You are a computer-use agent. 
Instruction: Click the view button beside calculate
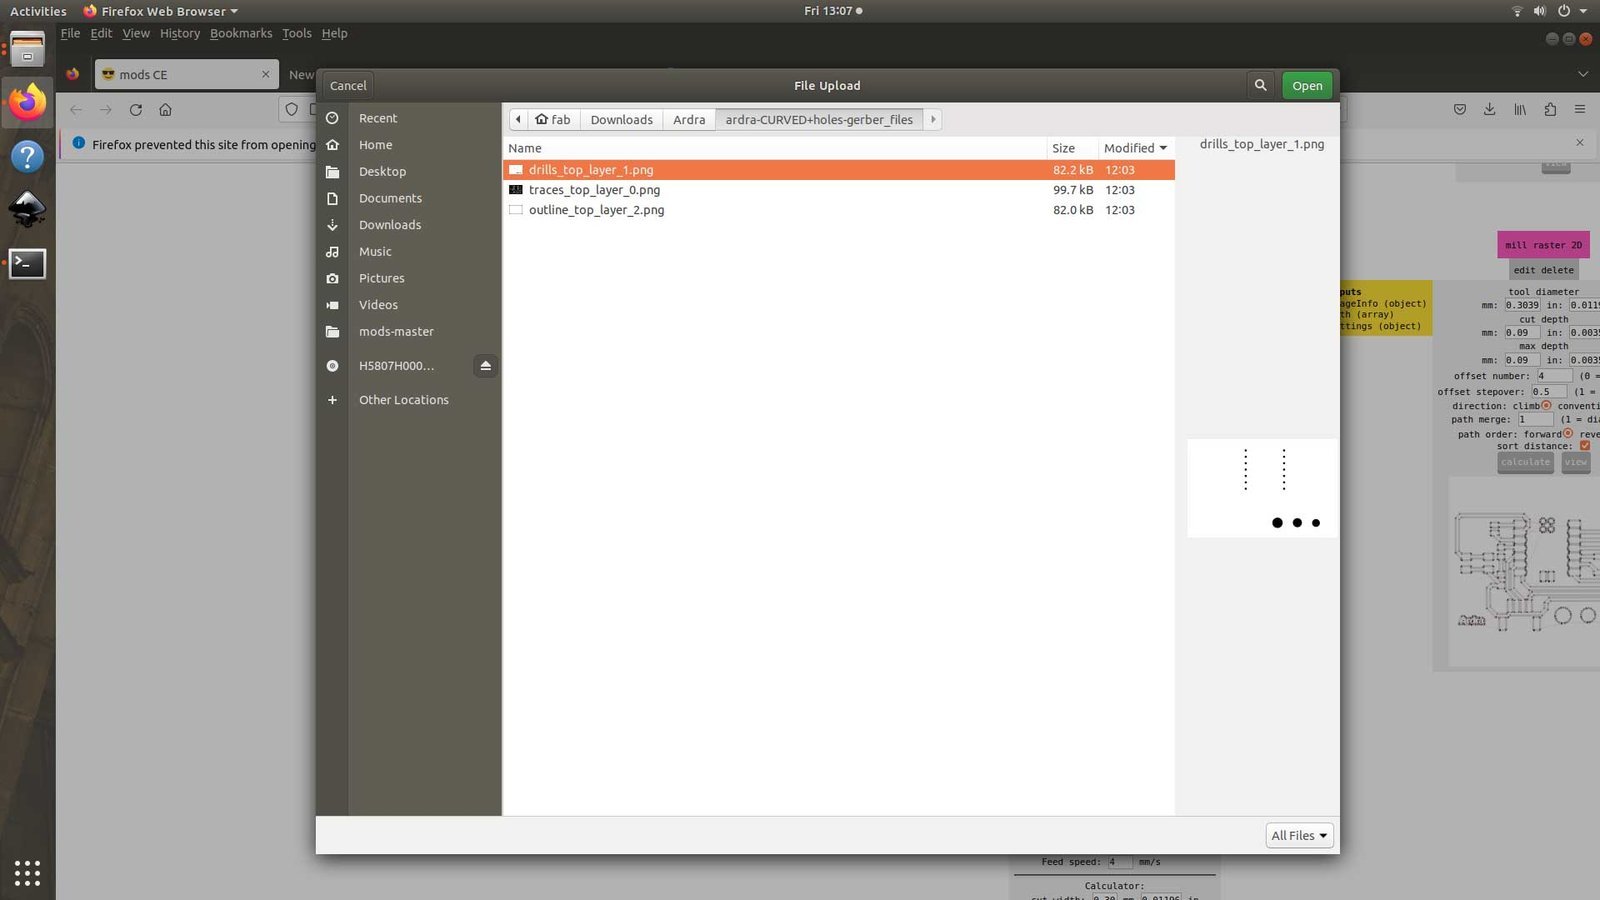(x=1576, y=462)
